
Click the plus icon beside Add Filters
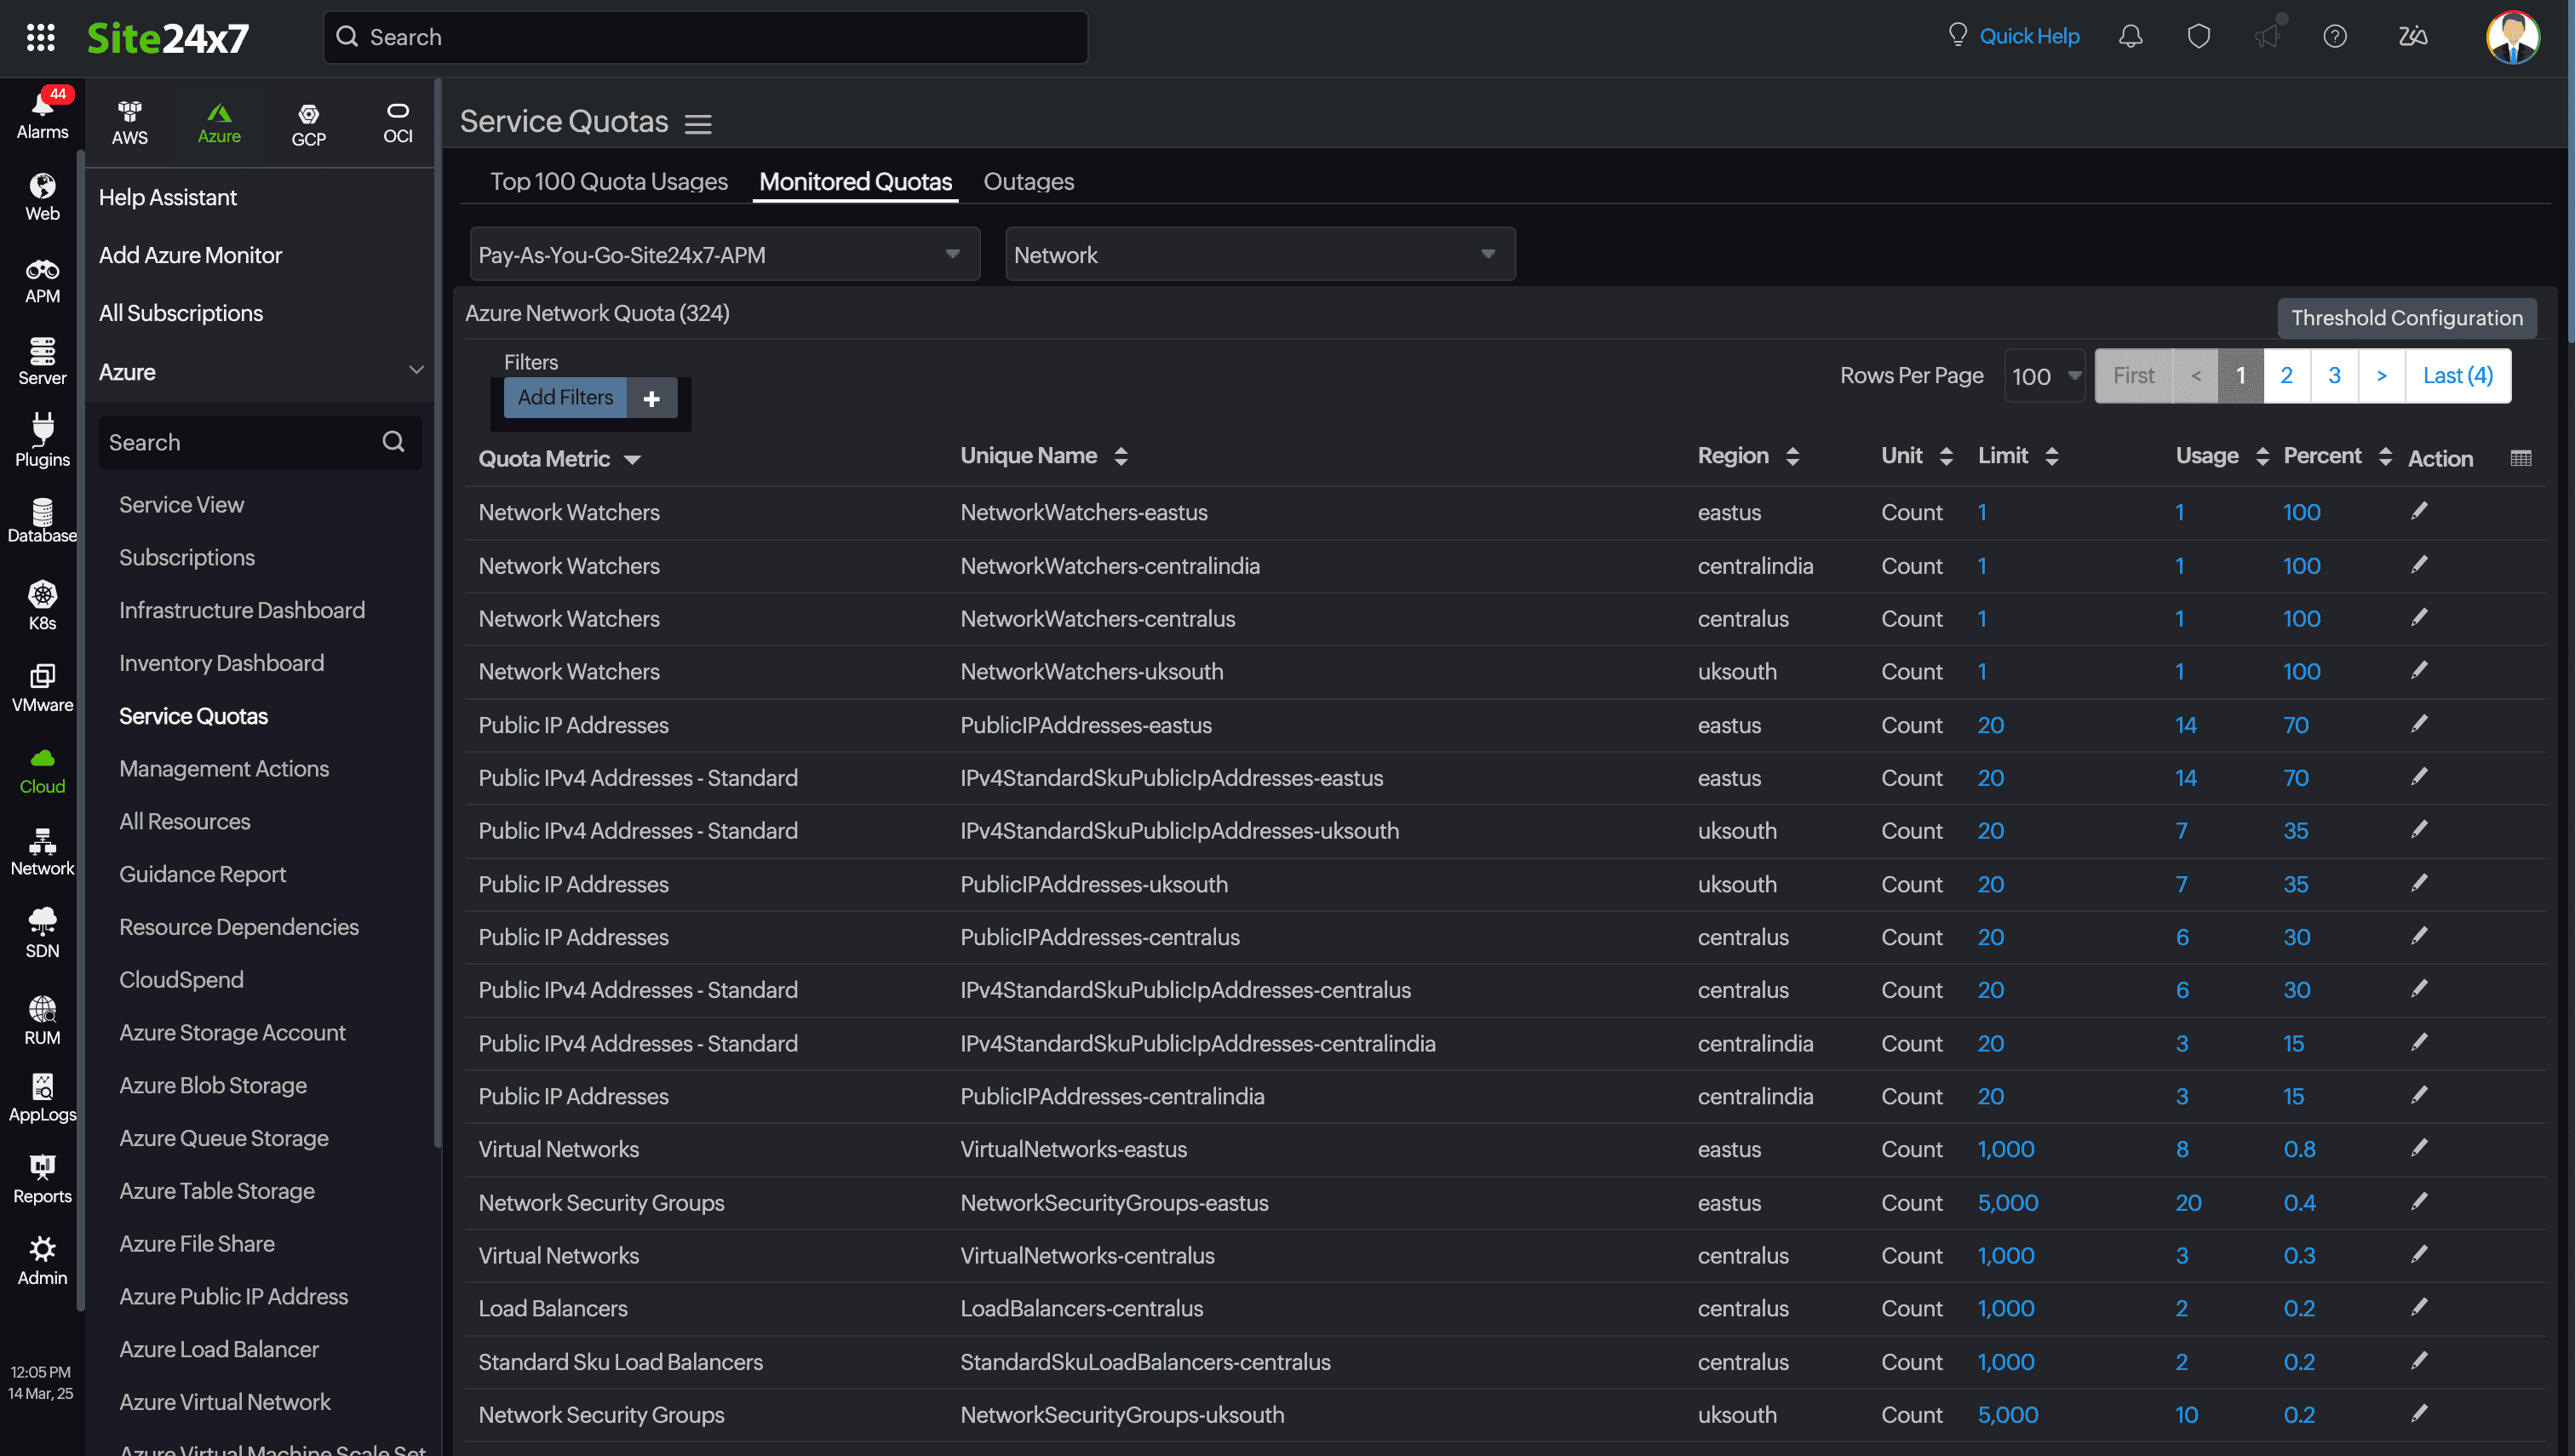(651, 398)
